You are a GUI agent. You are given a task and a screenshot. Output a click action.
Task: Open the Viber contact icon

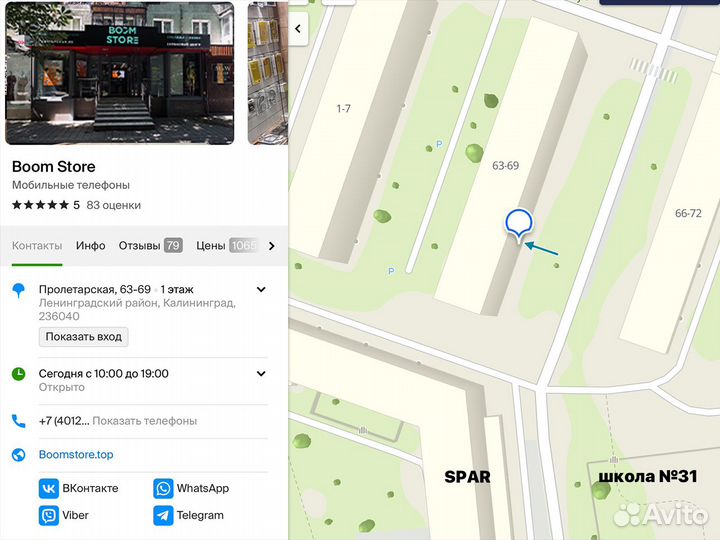49,515
